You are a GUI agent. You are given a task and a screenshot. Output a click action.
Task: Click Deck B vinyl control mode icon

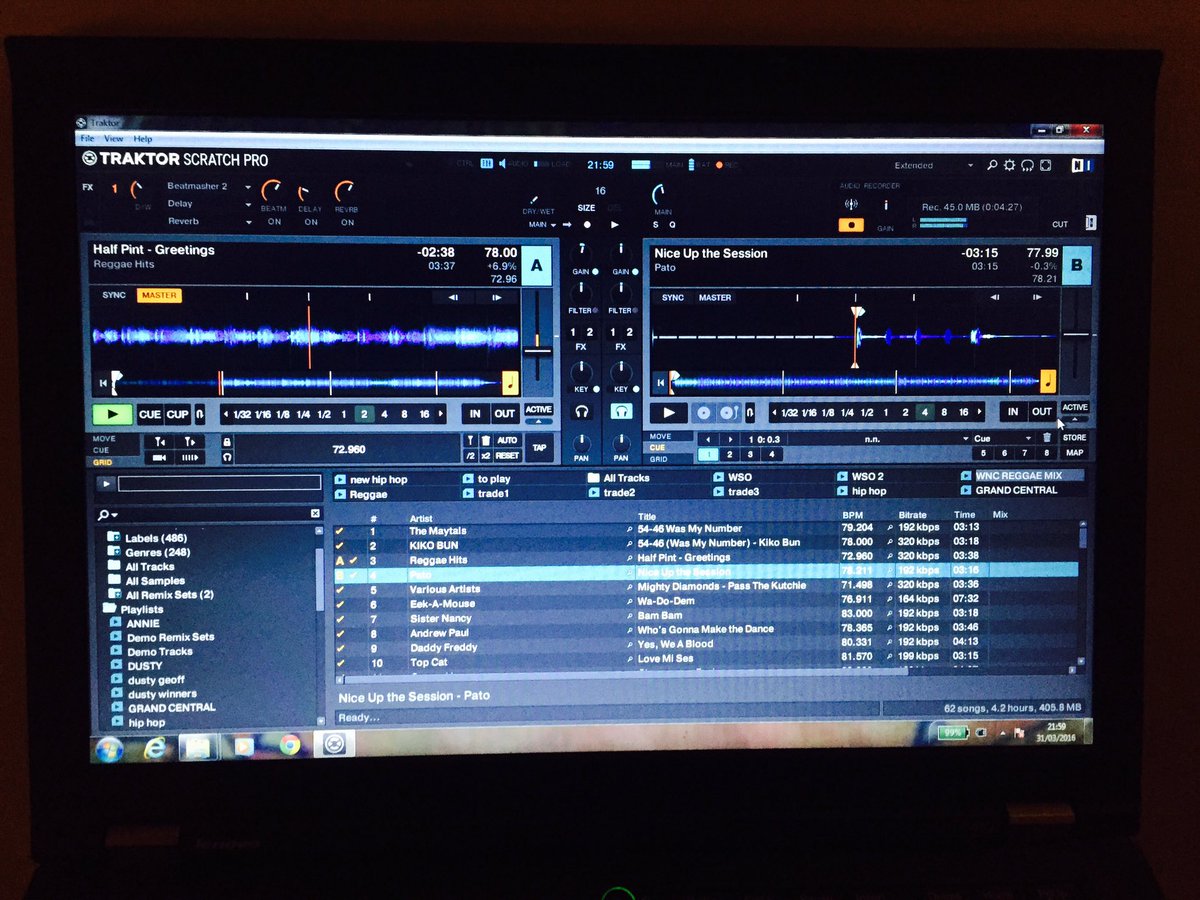click(705, 413)
